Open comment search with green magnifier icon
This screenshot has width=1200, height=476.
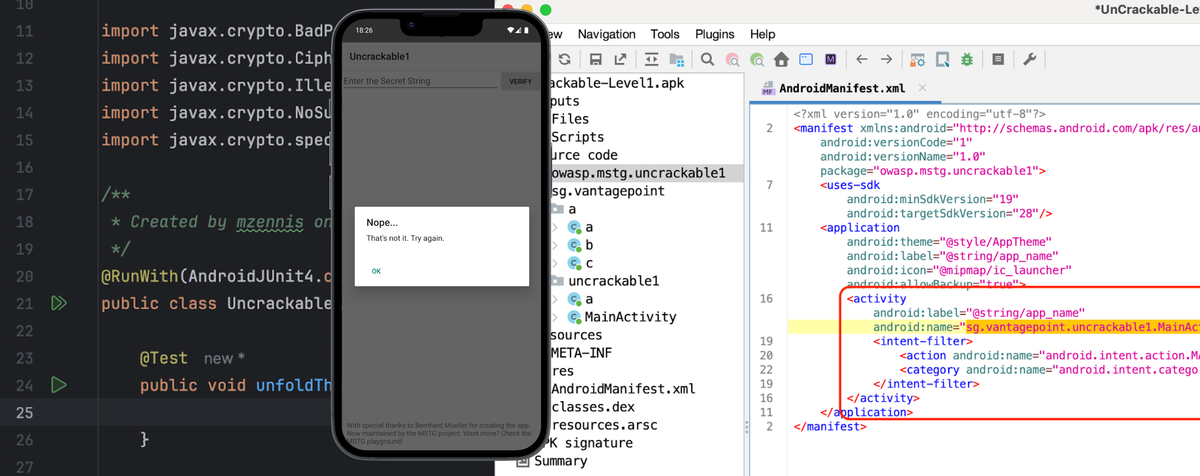tap(757, 60)
